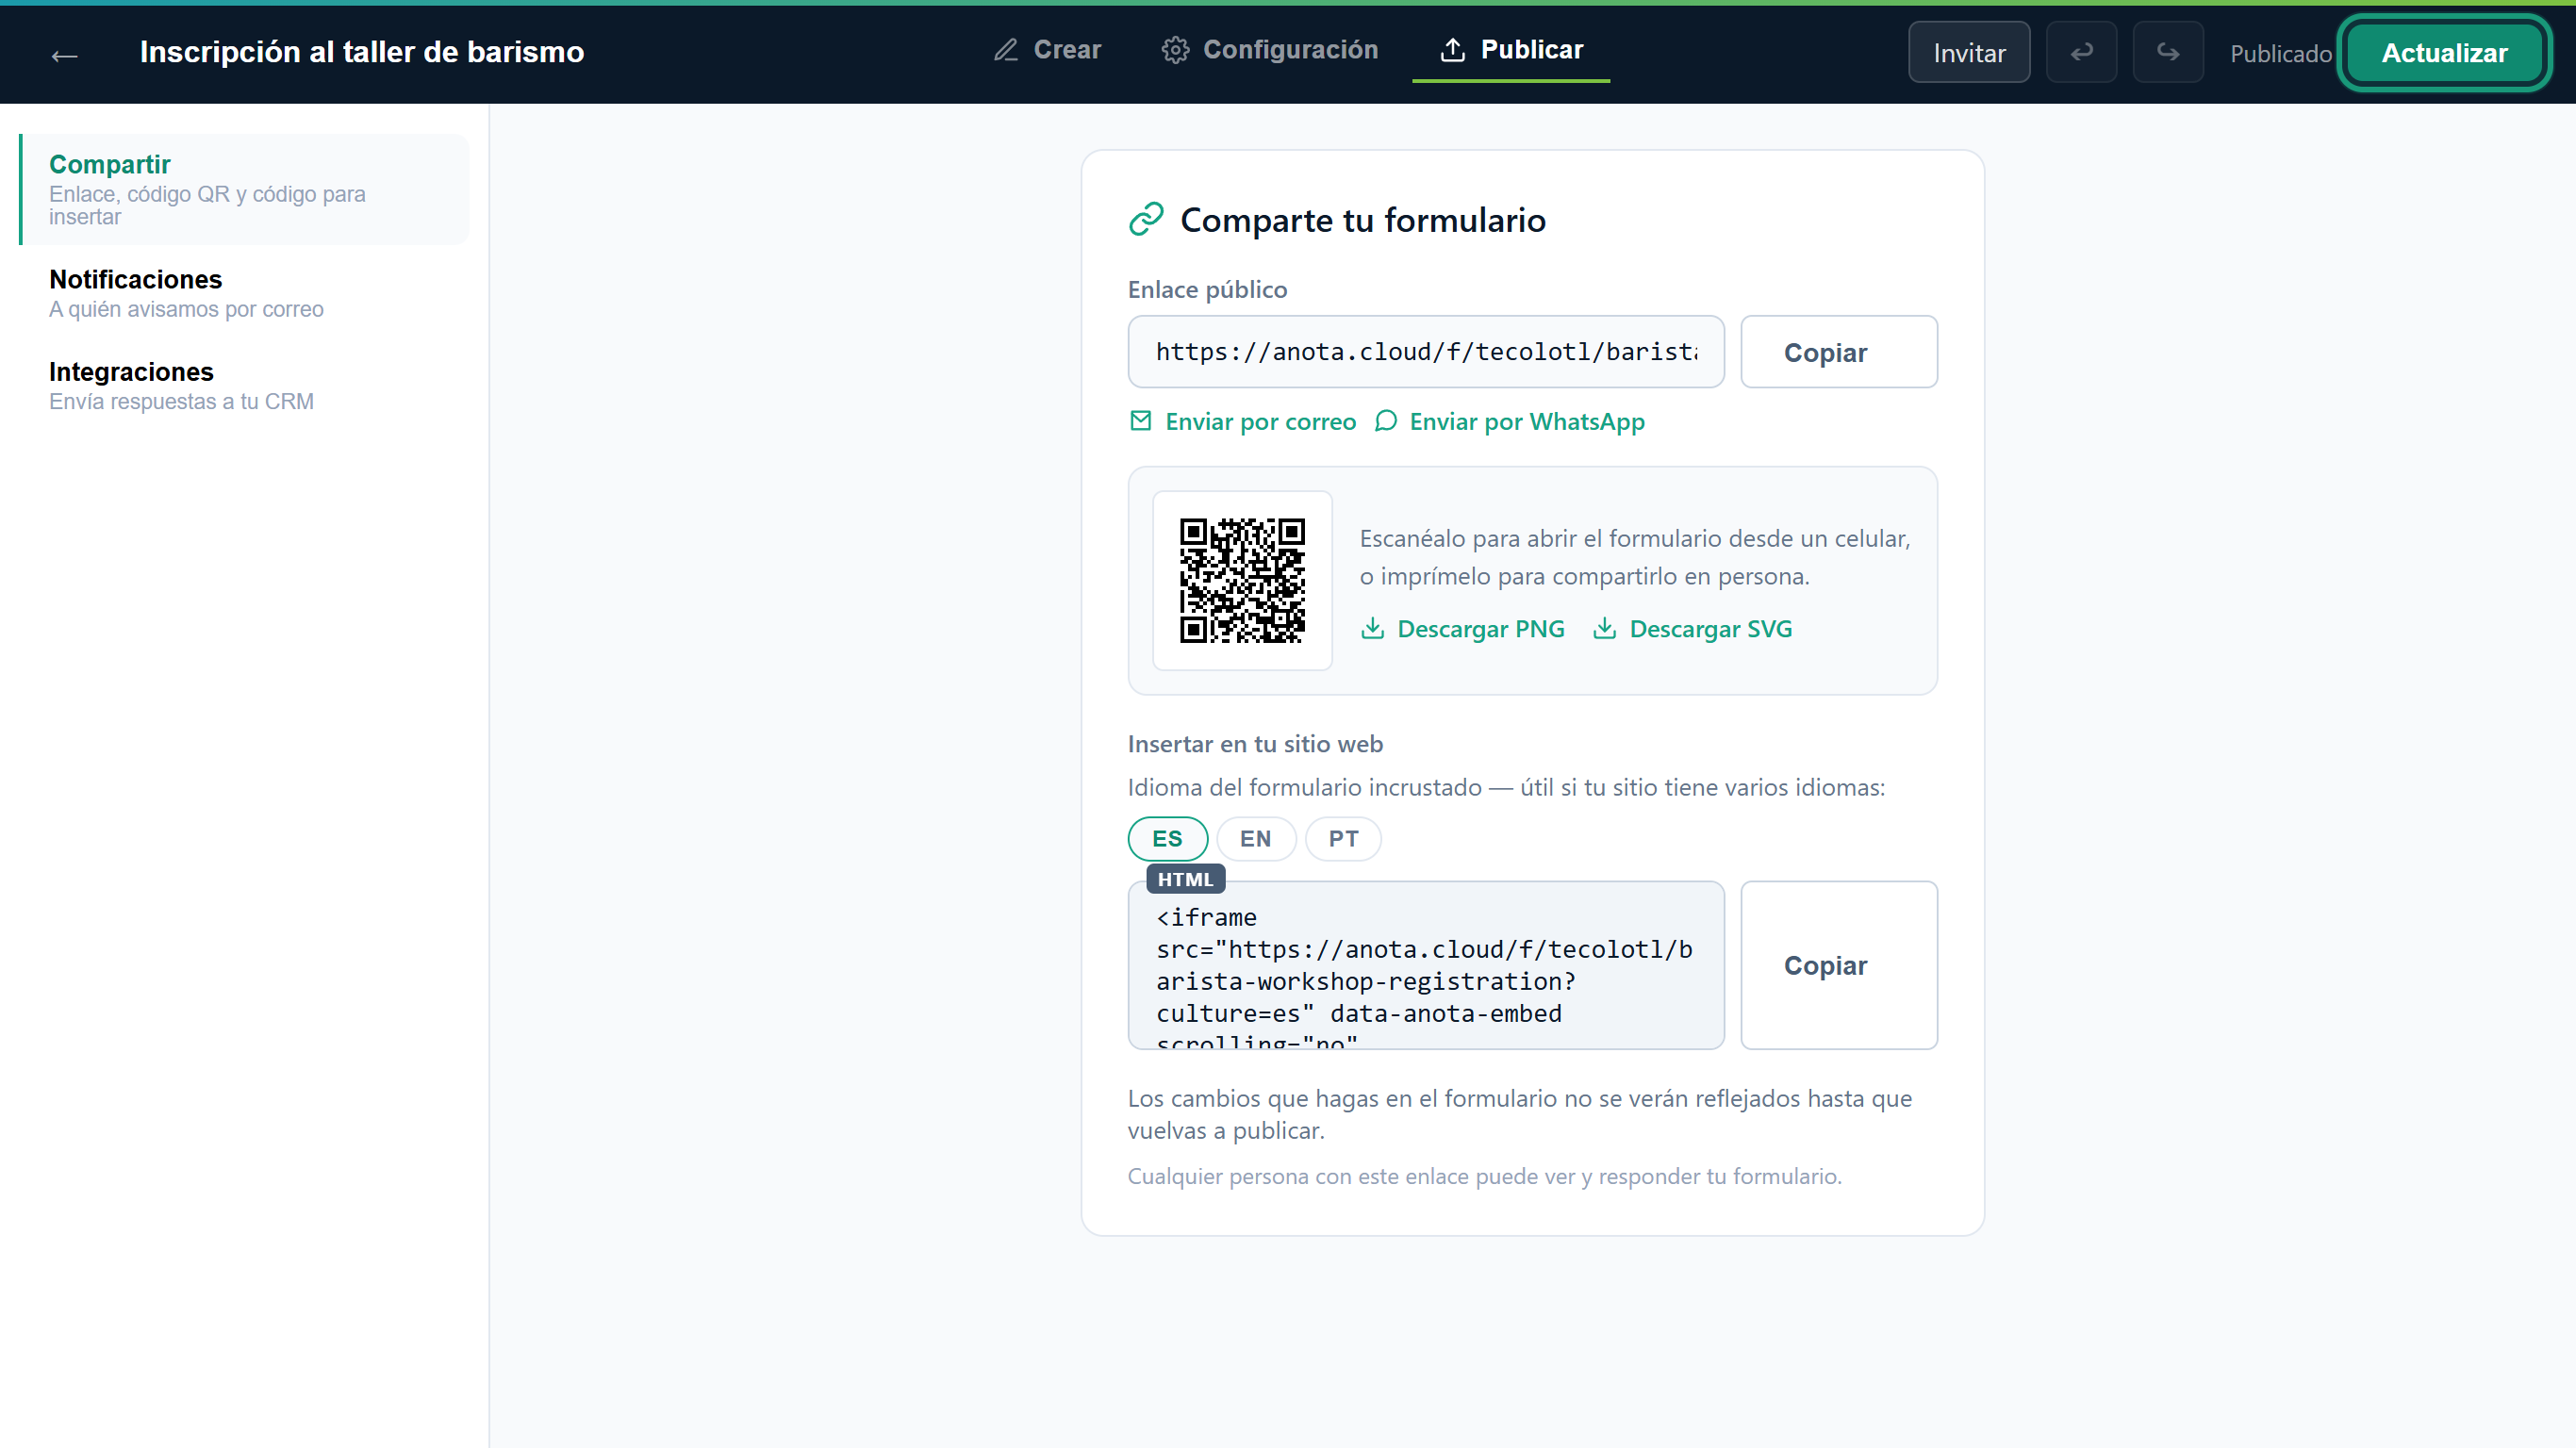Viewport: 2576px width, 1448px height.
Task: Click the chain link icon by the heading
Action: point(1146,219)
